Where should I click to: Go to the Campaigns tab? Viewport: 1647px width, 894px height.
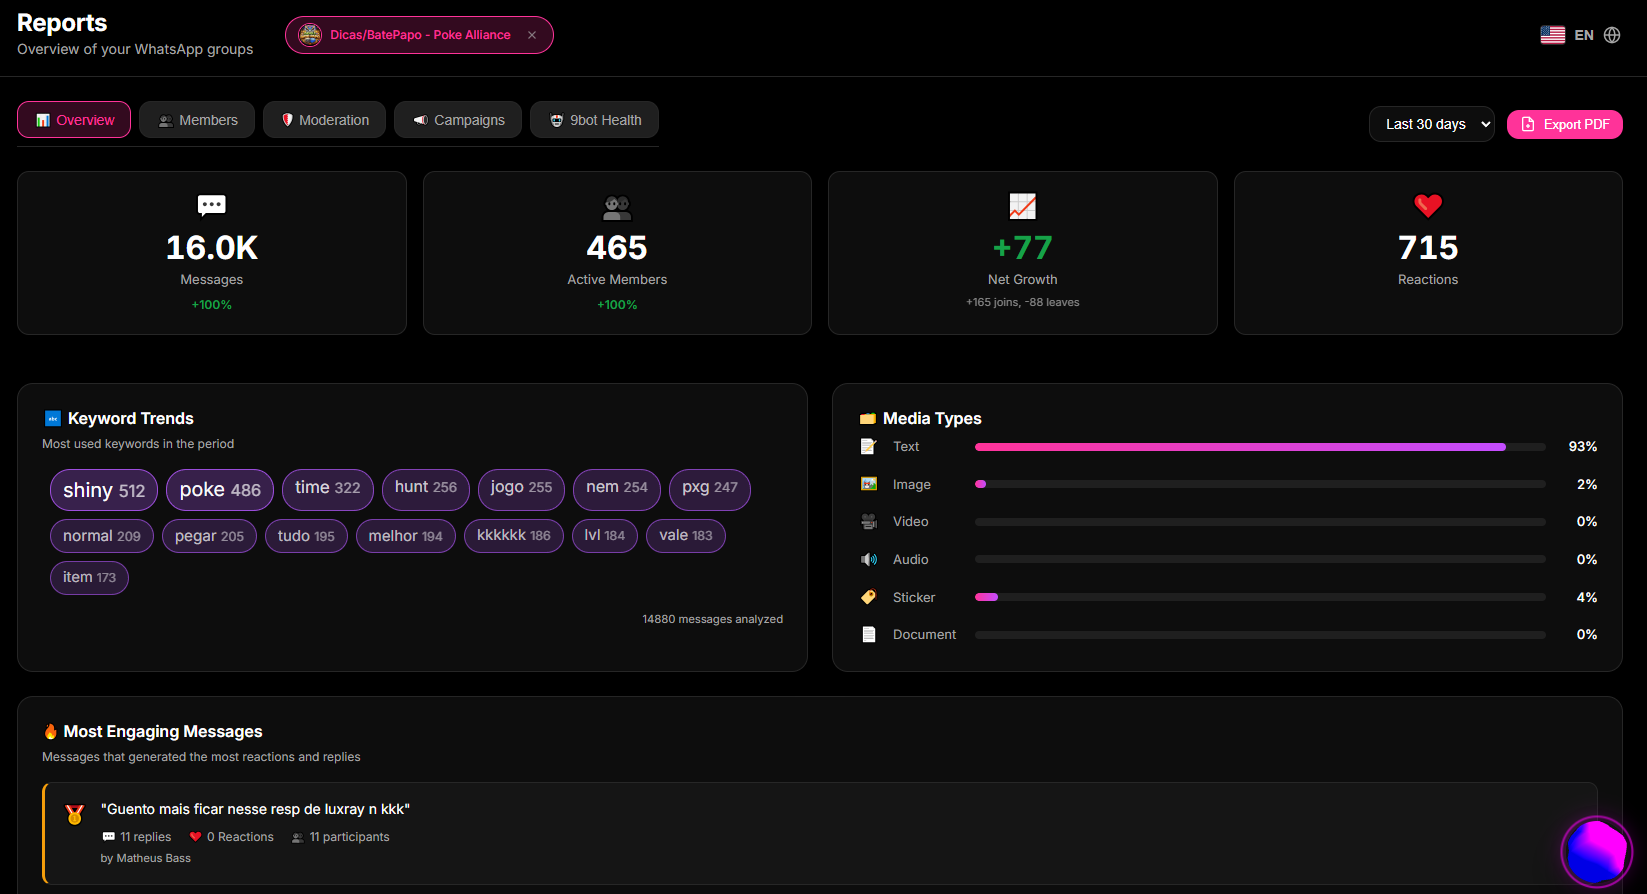(458, 120)
